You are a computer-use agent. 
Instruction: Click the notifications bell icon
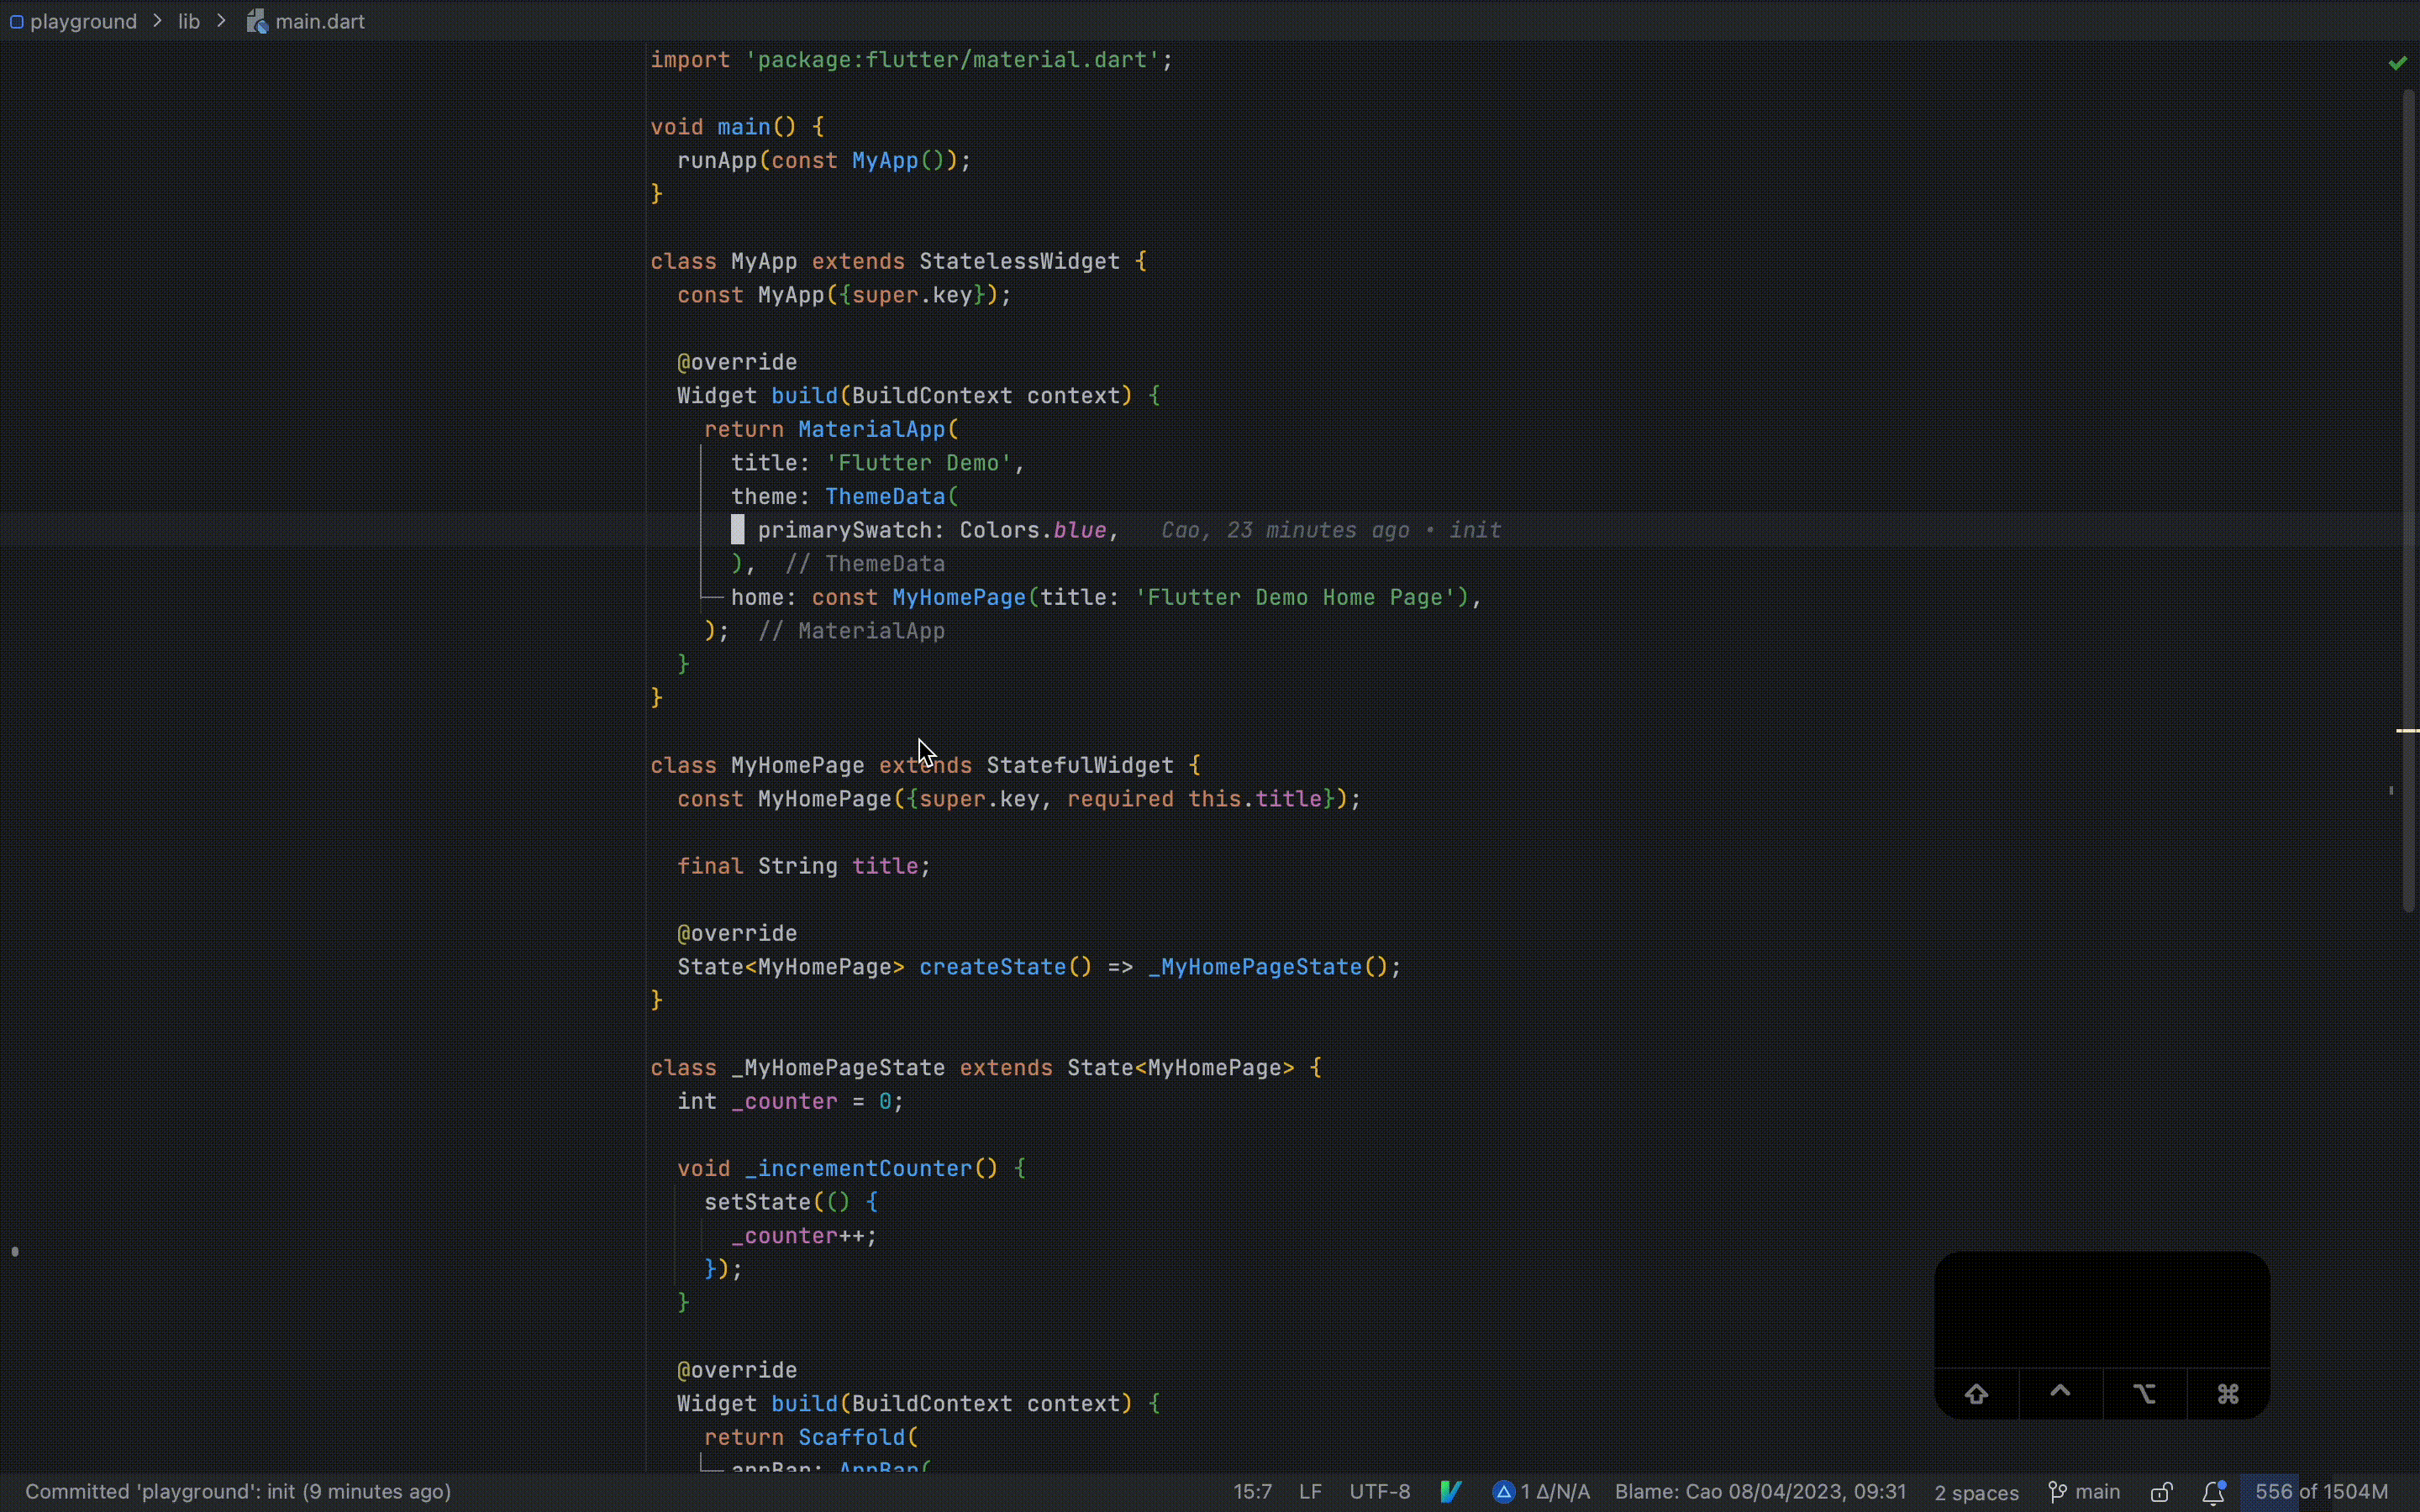(2214, 1492)
